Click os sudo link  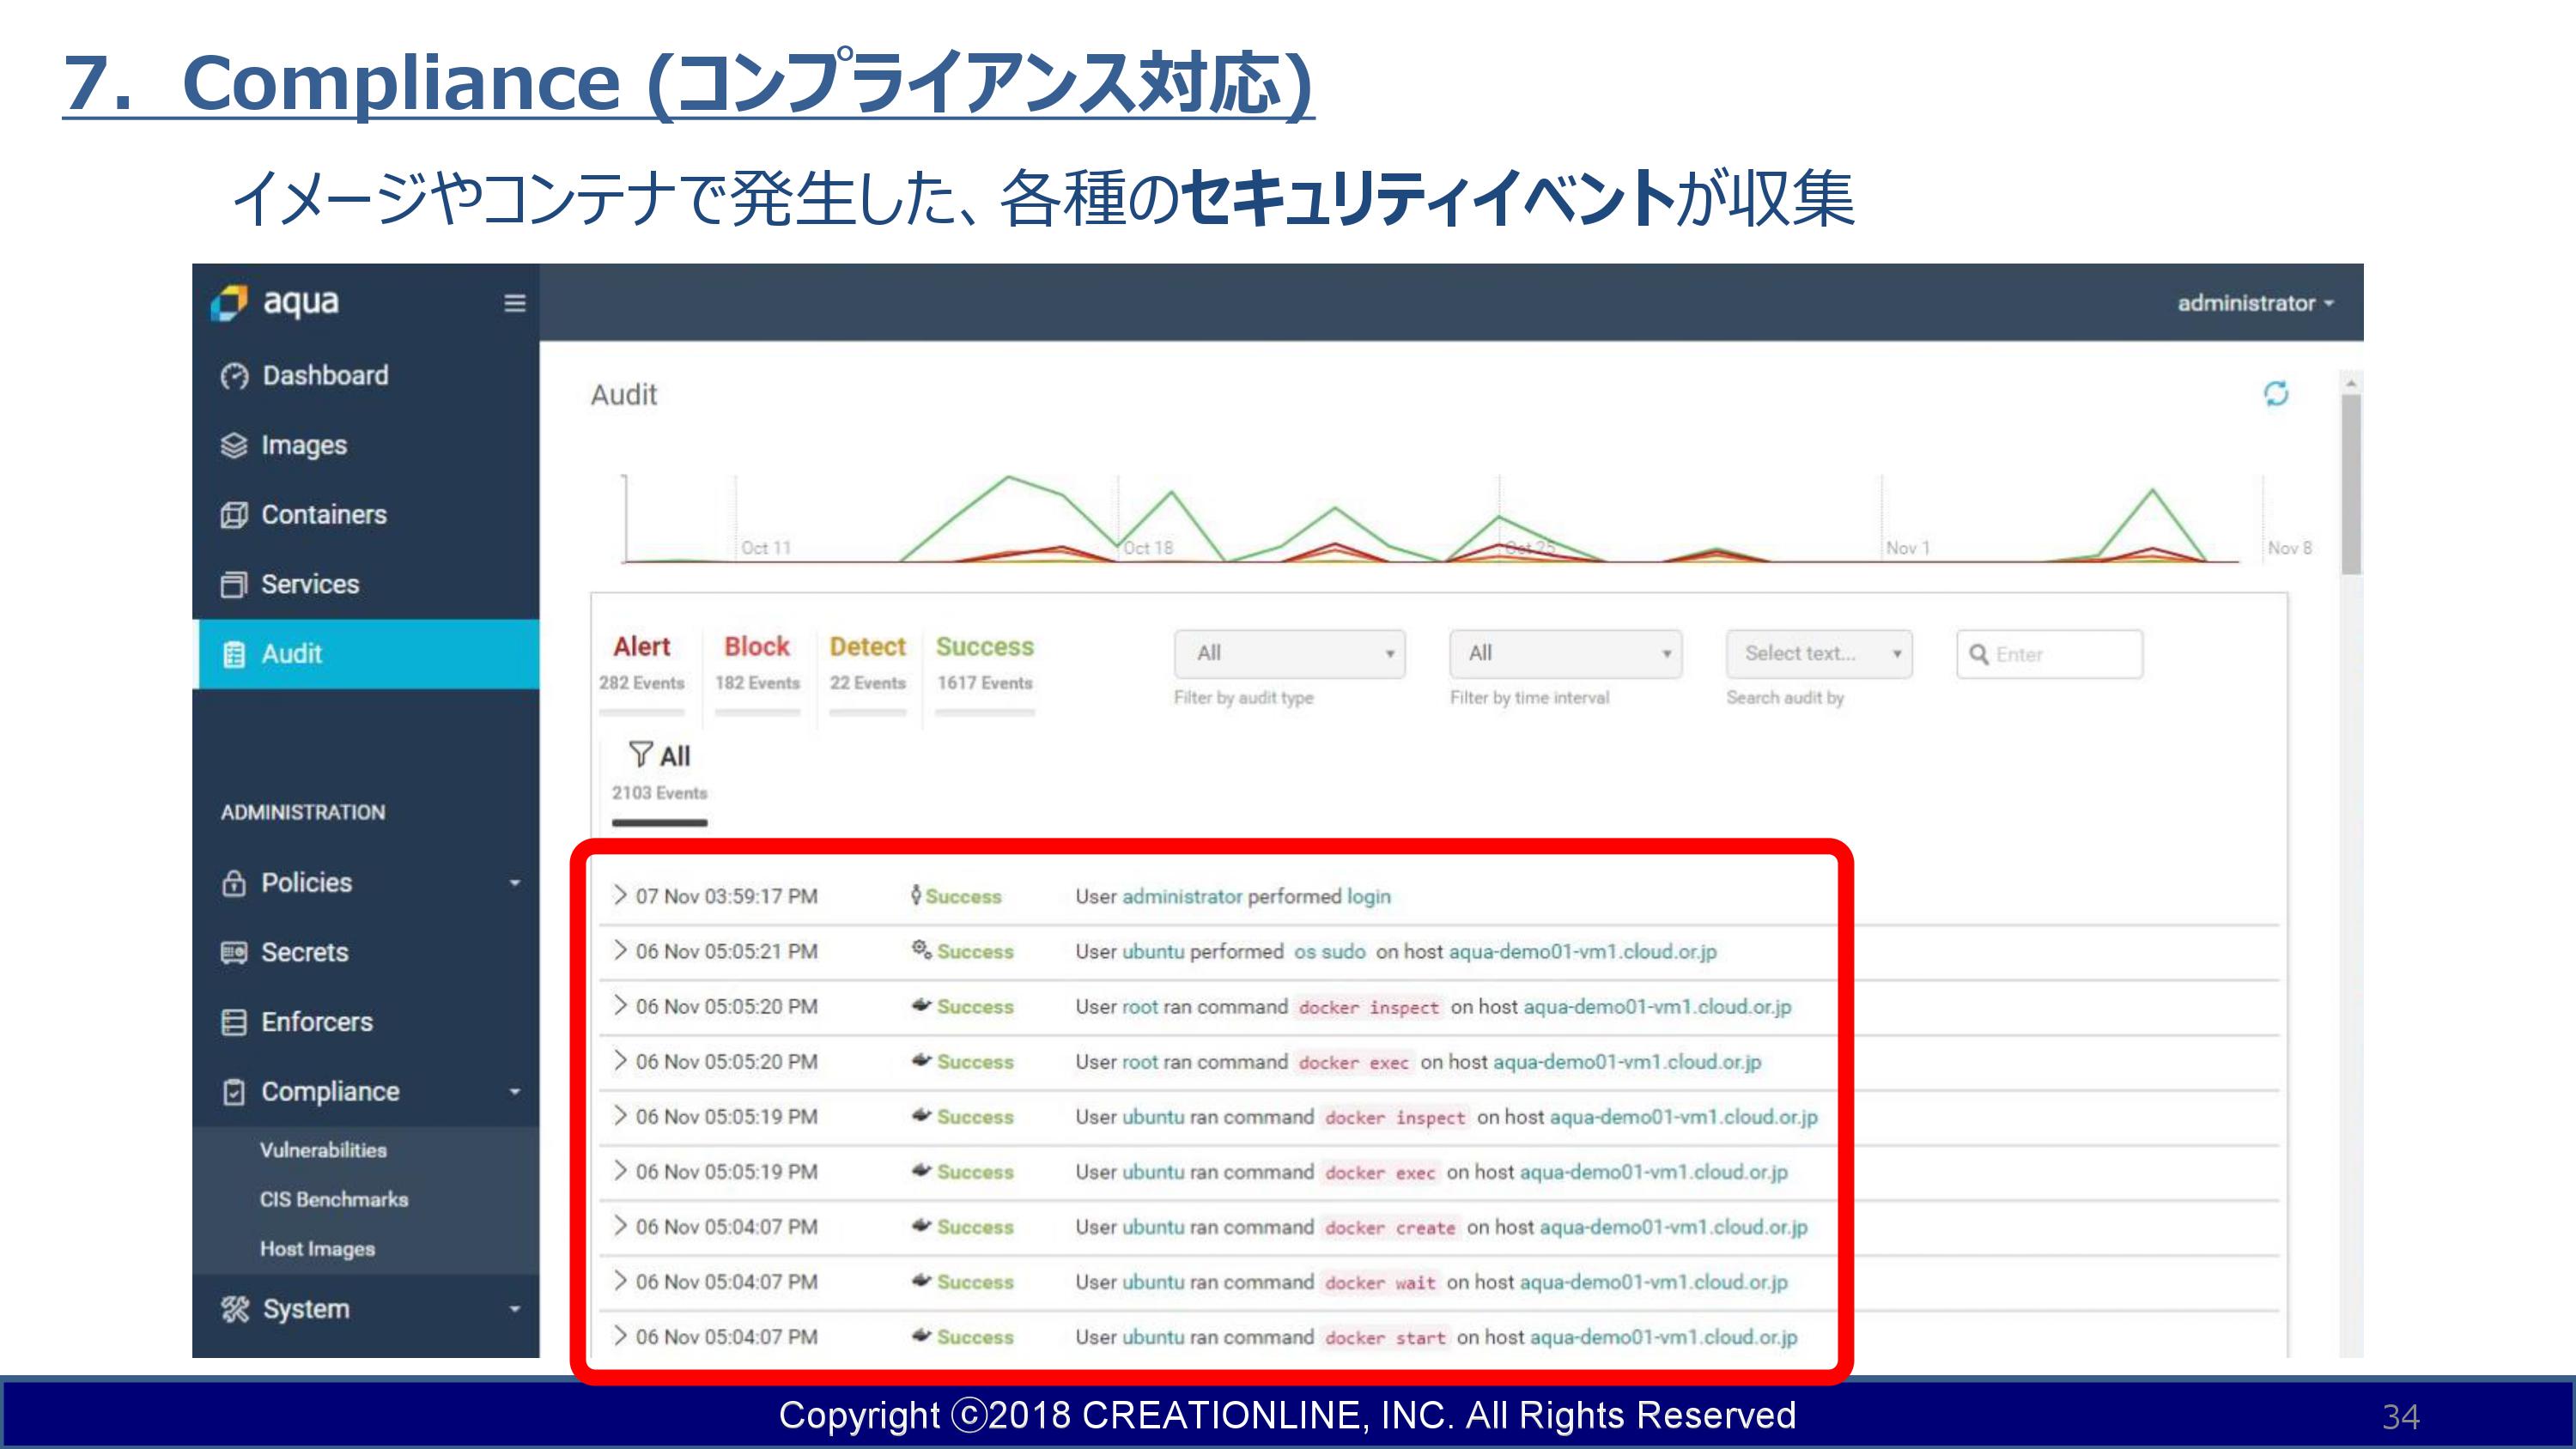click(1329, 951)
